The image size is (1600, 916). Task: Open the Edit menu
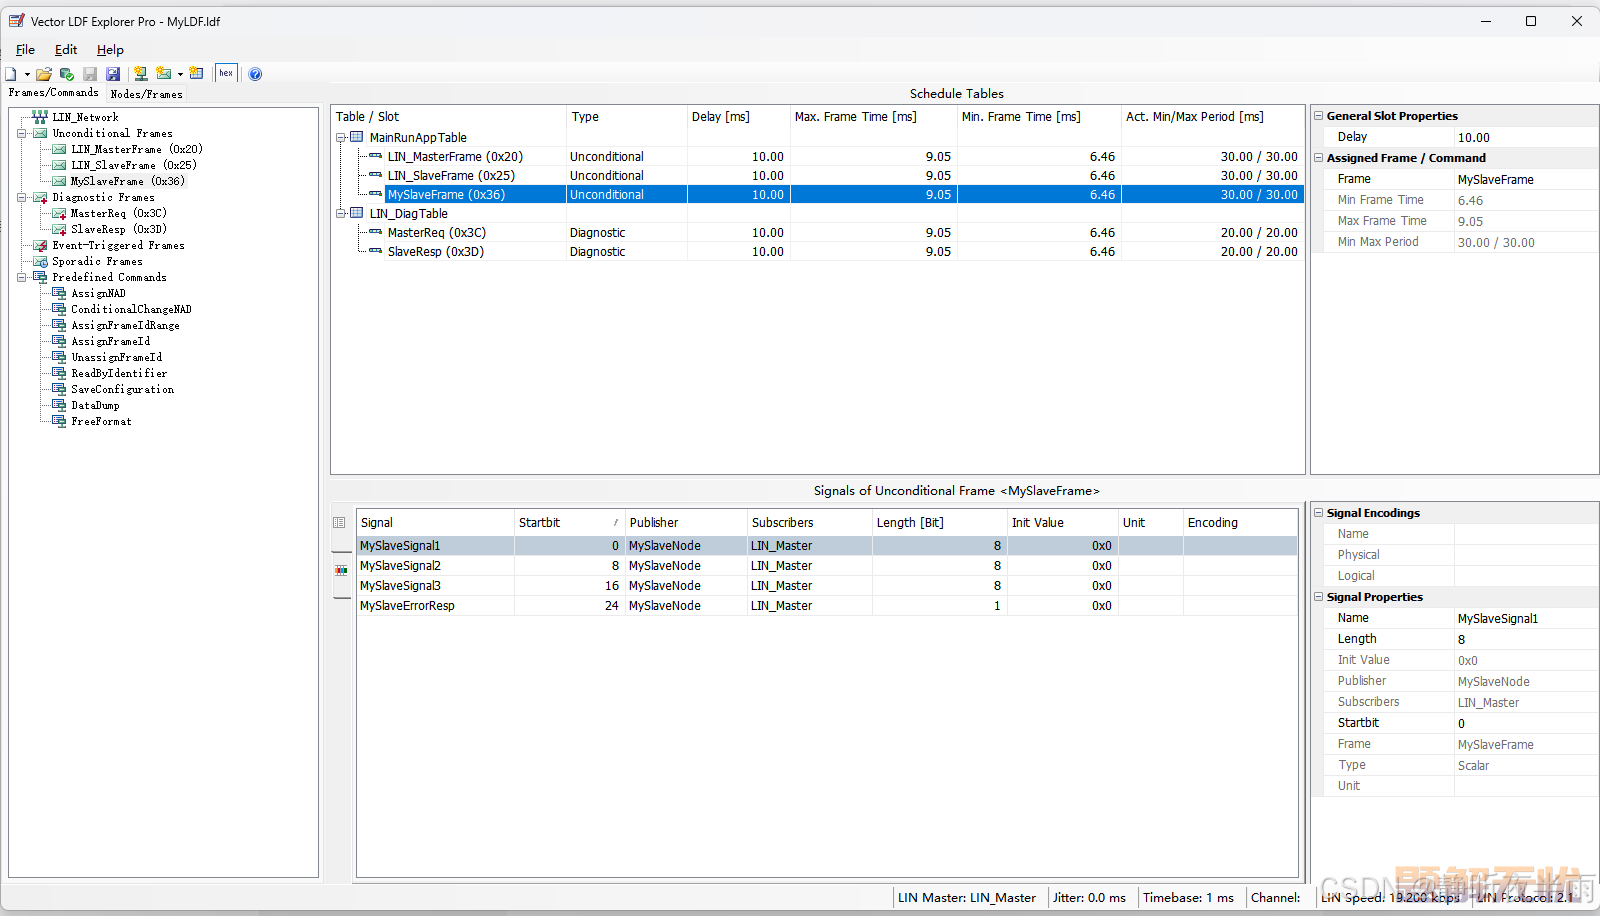[x=66, y=50]
